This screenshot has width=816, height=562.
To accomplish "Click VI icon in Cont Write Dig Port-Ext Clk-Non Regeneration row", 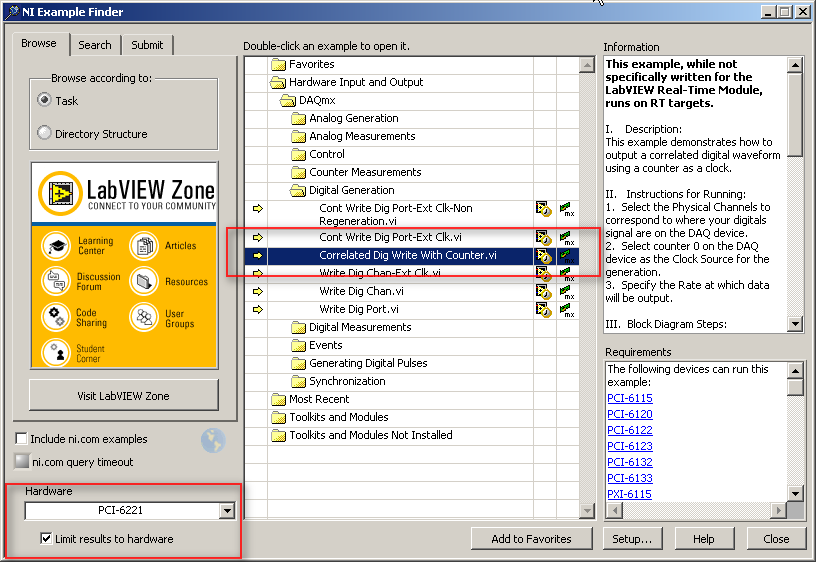I will 543,209.
